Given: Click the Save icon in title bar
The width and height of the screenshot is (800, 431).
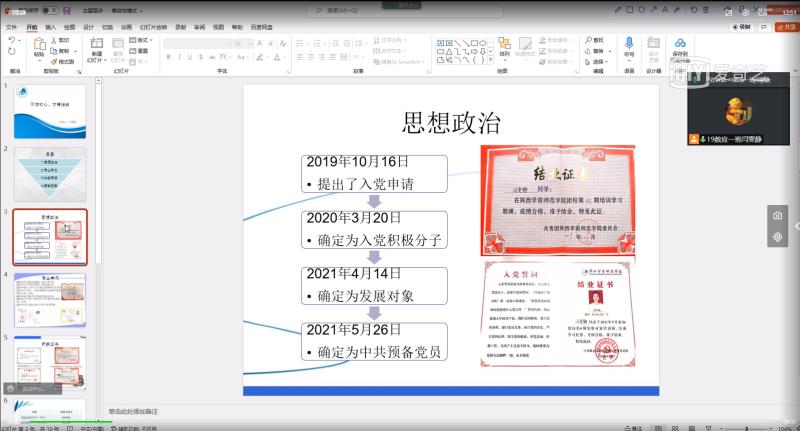Looking at the screenshot, I should coord(67,10).
